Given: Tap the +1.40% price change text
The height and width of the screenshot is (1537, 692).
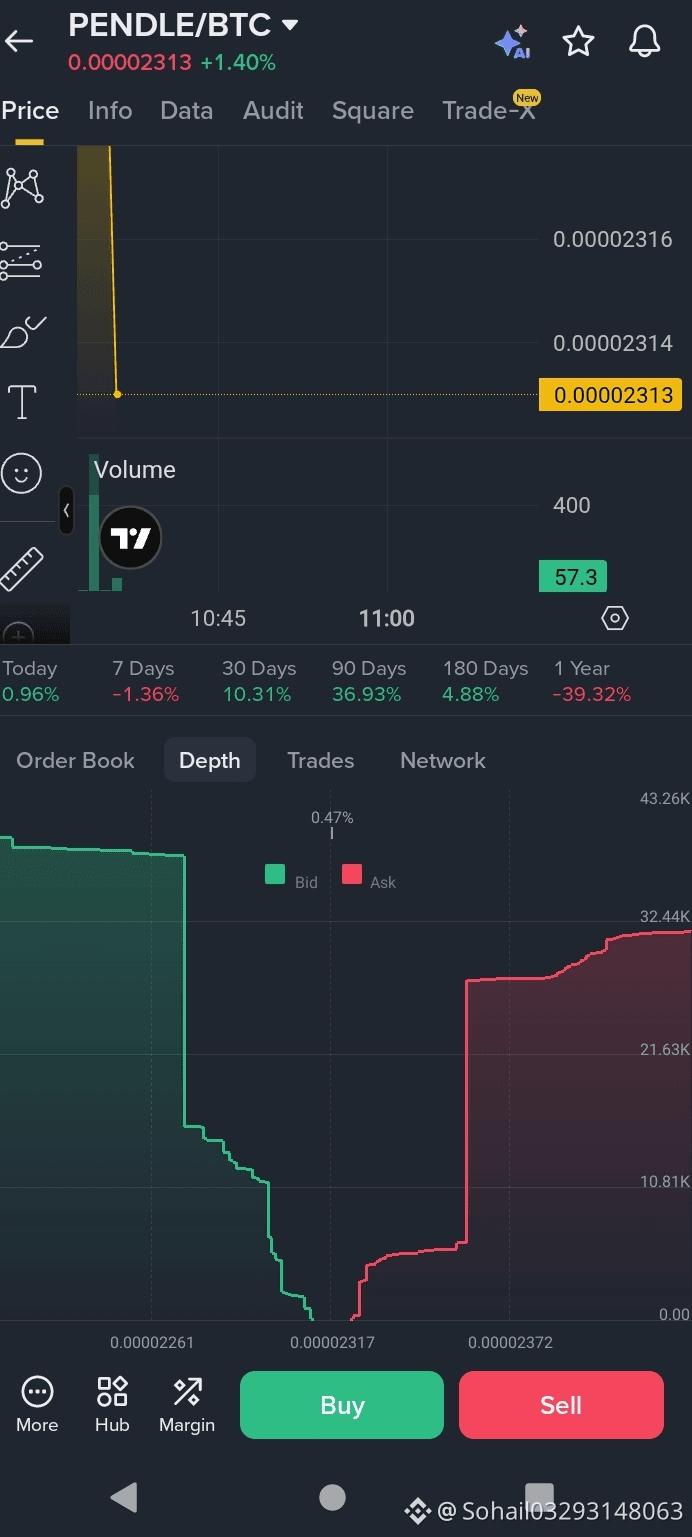Looking at the screenshot, I should (238, 63).
